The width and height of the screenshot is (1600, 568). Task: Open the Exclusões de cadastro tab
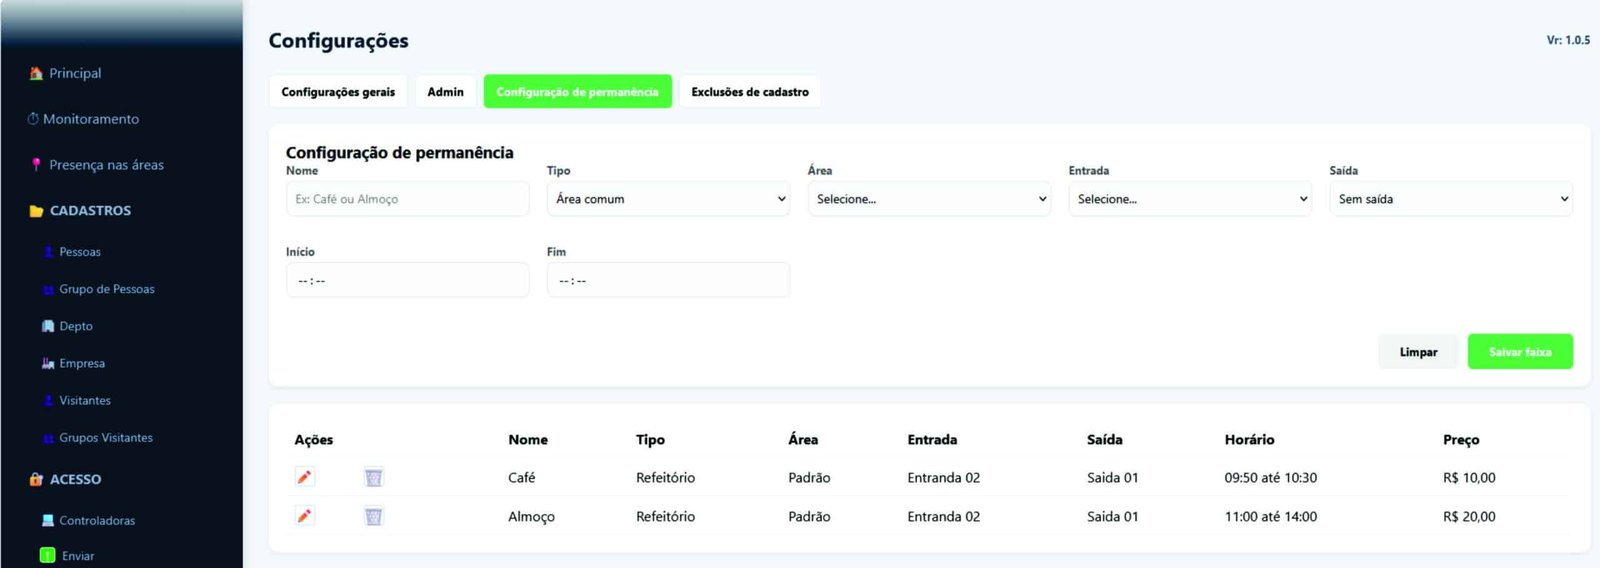point(750,91)
